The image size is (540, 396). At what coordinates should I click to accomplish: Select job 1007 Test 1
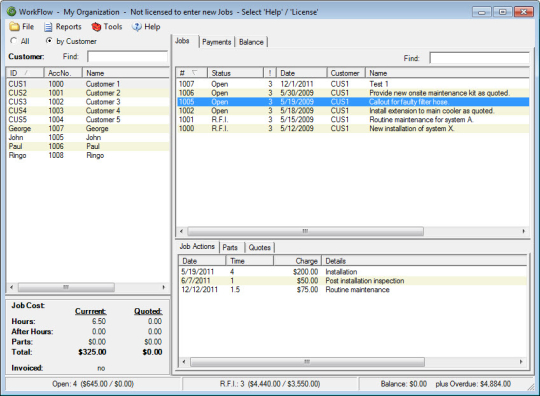[x=353, y=84]
